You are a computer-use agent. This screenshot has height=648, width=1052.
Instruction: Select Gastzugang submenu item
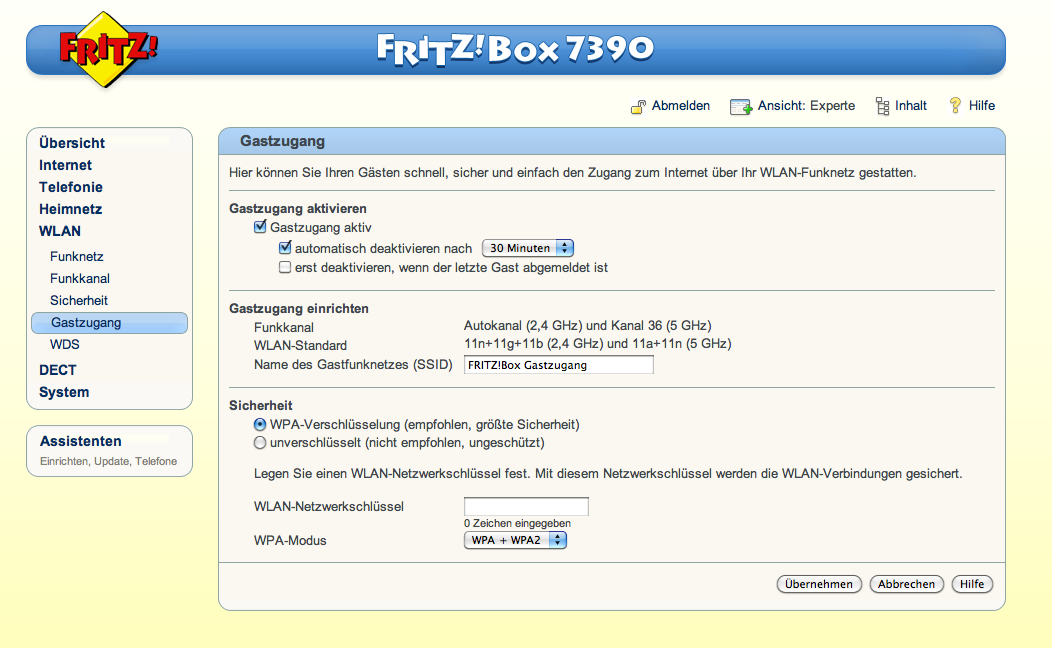click(109, 323)
